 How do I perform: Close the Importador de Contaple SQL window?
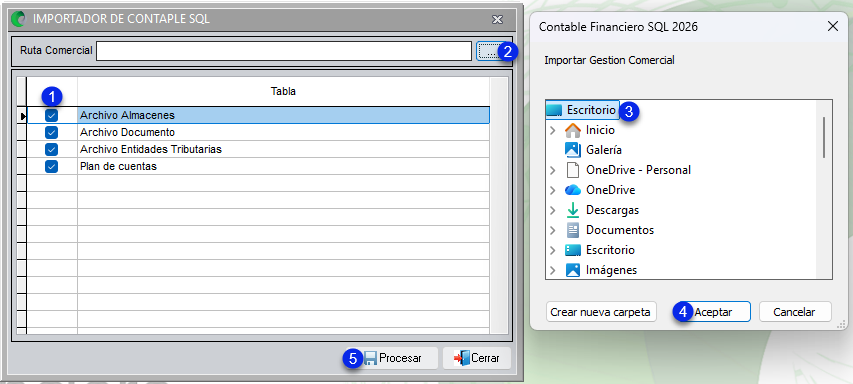(x=497, y=20)
